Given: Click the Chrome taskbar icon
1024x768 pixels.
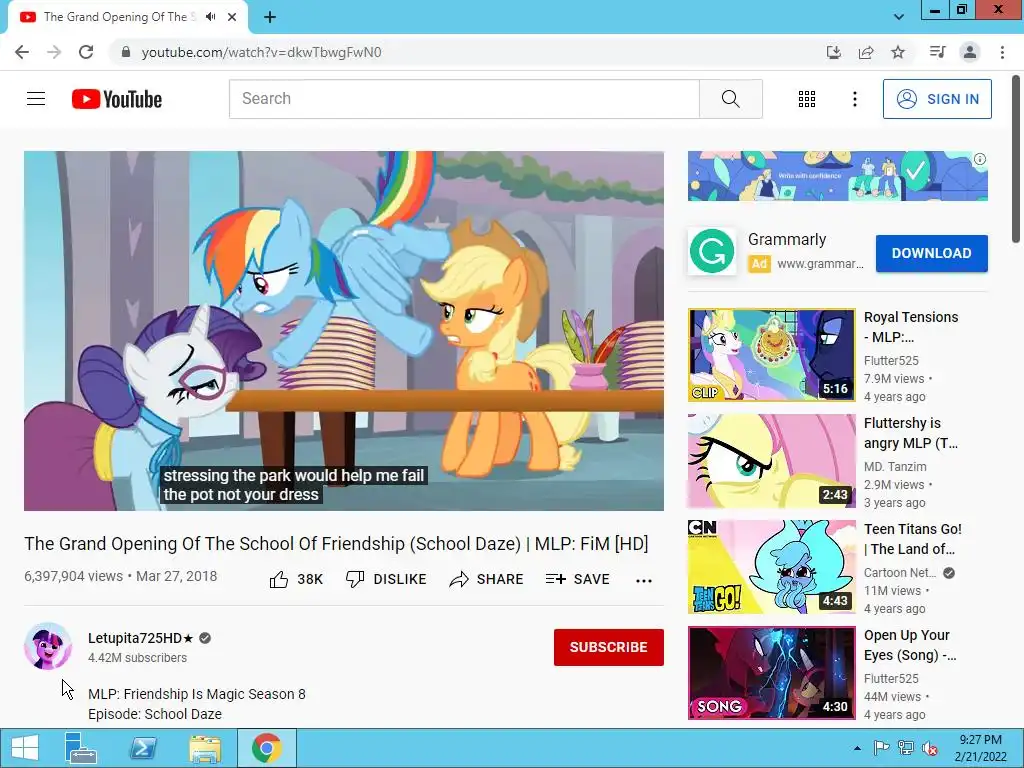Looking at the screenshot, I should (x=266, y=748).
